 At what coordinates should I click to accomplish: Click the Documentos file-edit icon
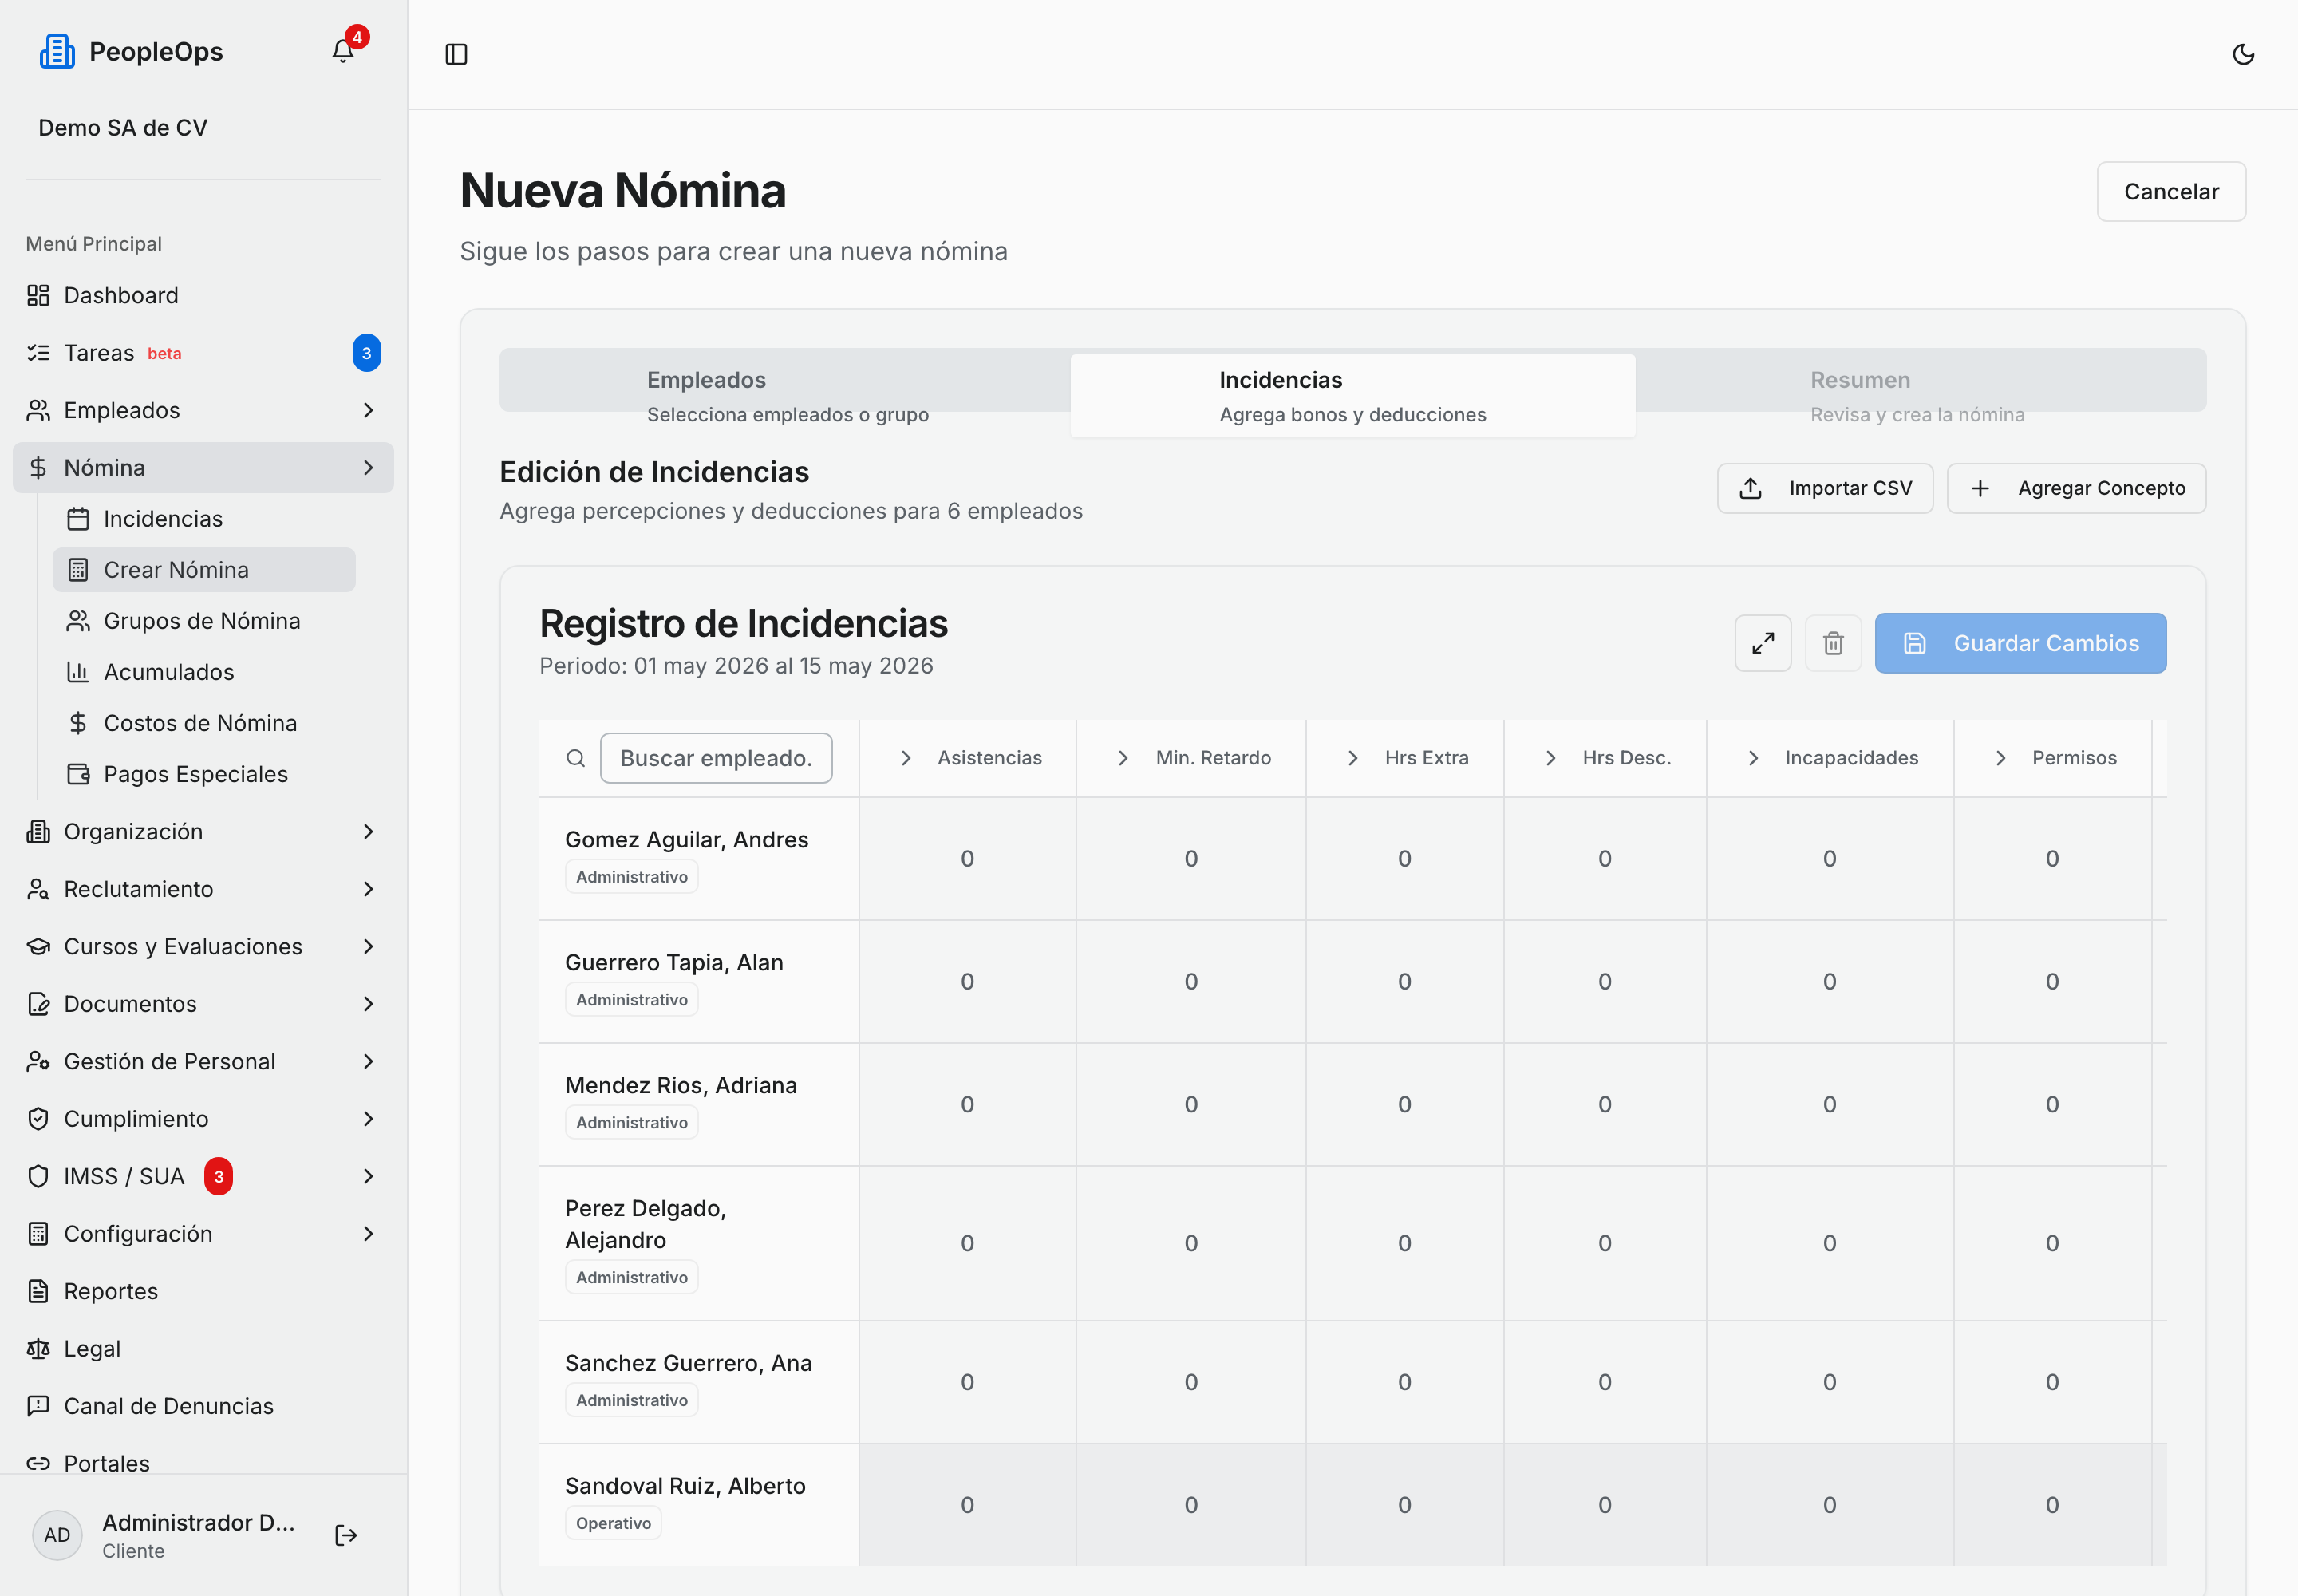click(38, 1004)
